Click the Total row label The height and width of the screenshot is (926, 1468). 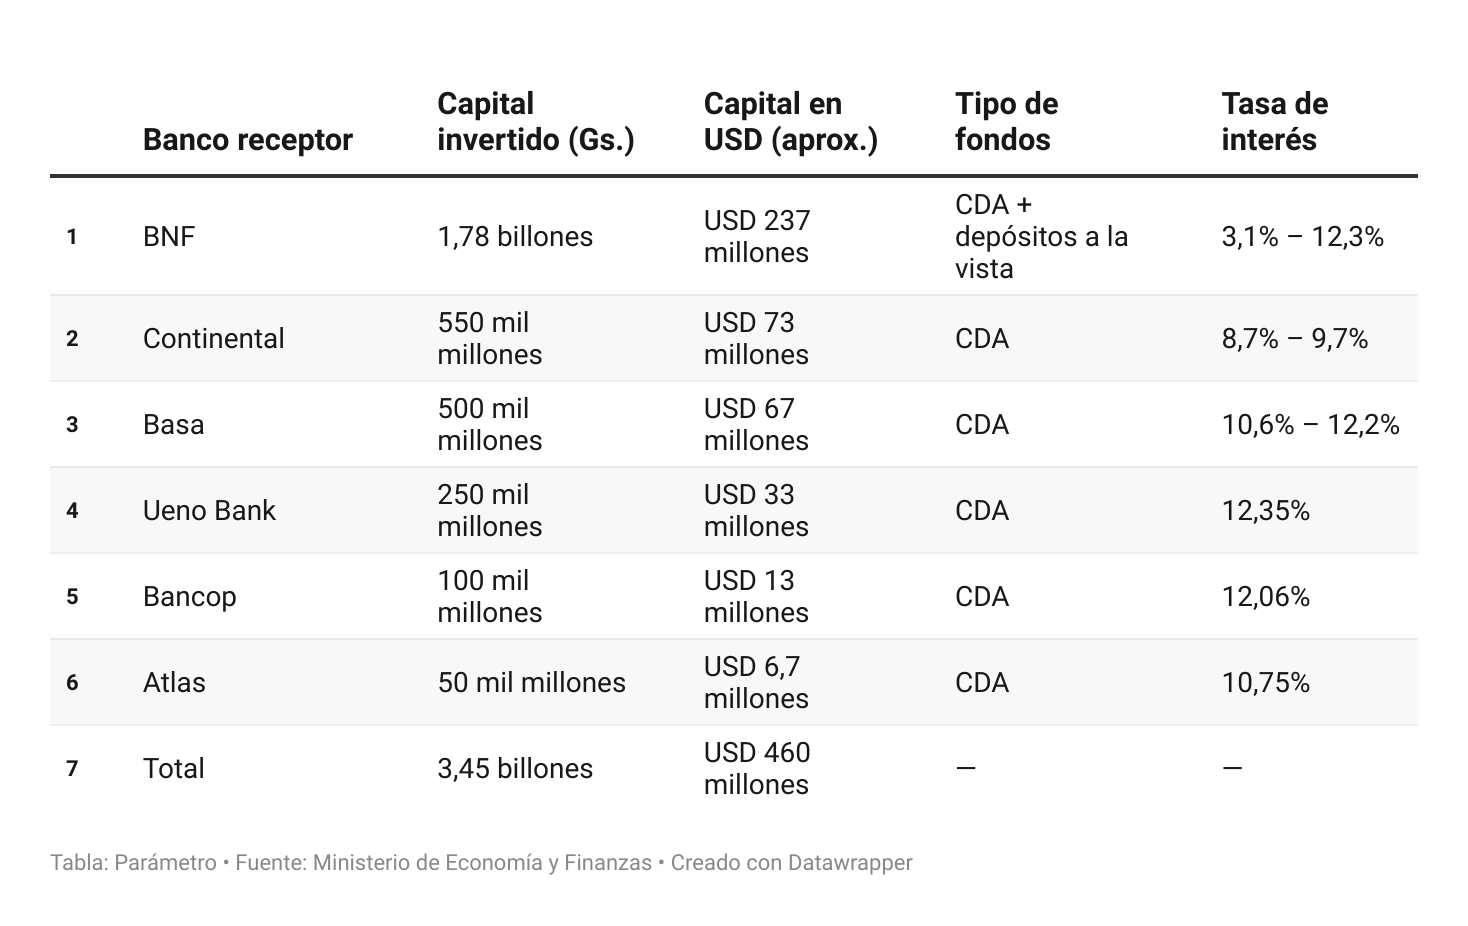click(173, 769)
